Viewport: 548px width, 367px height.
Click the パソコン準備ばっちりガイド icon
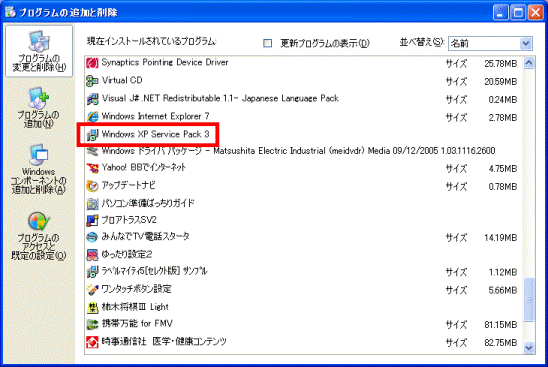click(92, 203)
